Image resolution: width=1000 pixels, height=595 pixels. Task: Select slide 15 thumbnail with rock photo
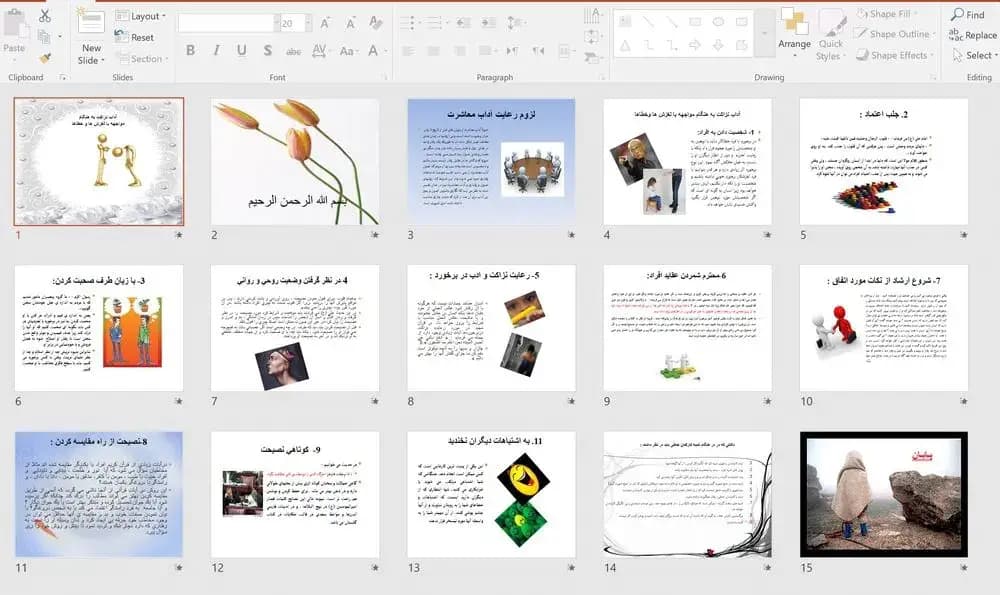pyautogui.click(x=884, y=494)
